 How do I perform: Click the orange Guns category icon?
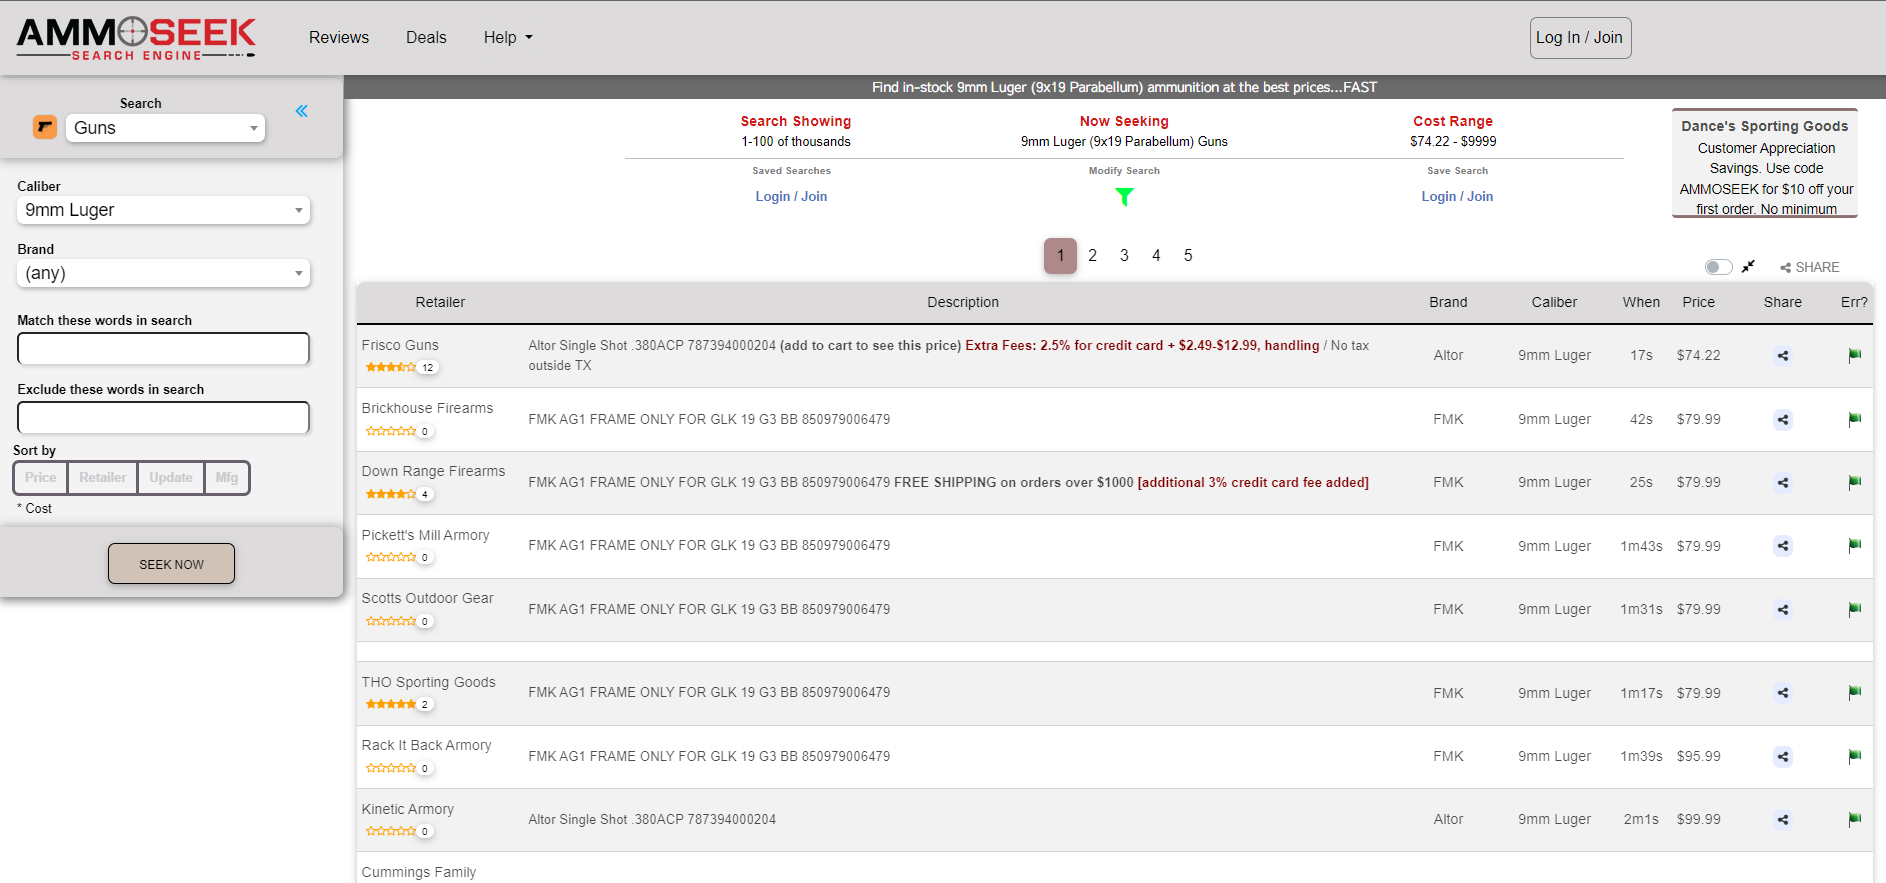(45, 127)
